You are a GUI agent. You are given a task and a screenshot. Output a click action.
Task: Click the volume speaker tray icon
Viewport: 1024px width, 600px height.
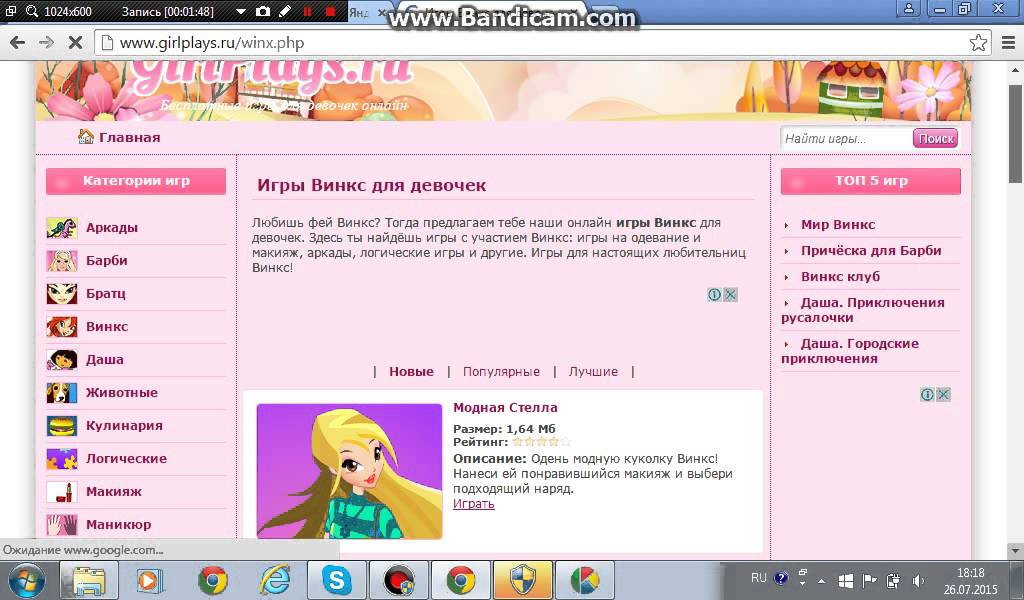point(918,580)
